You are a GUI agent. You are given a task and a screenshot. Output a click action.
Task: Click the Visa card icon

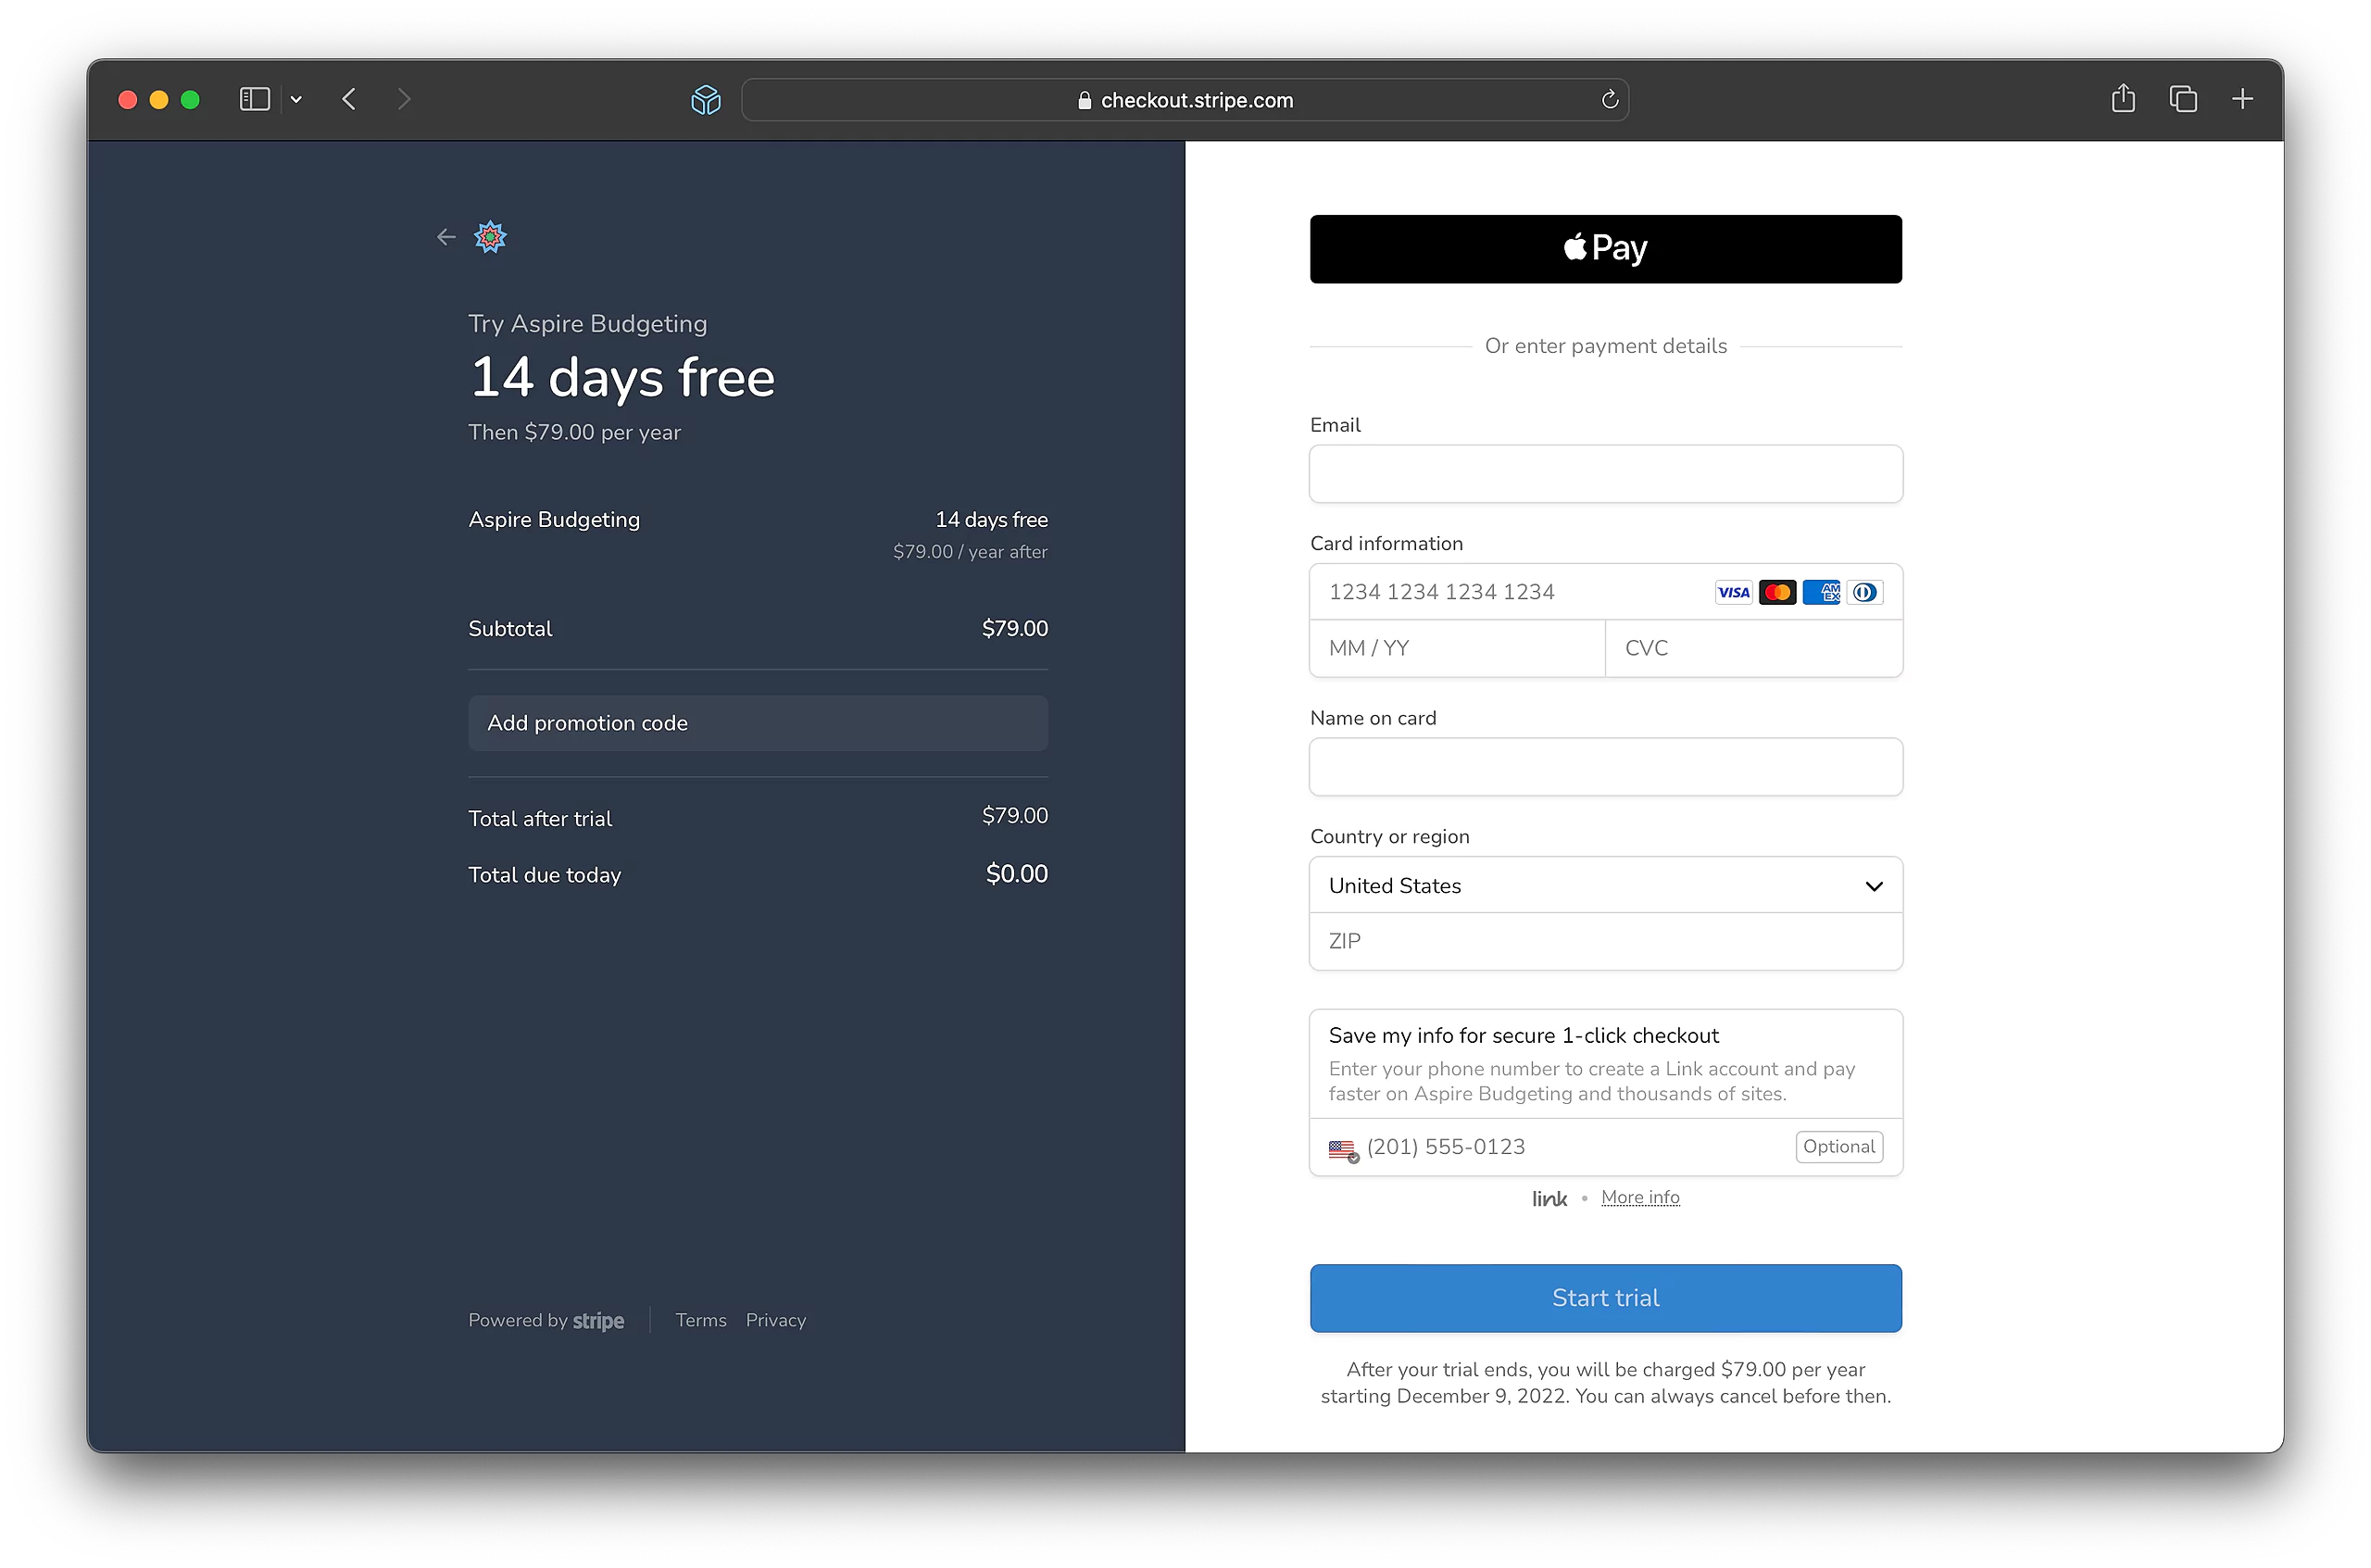pos(1733,592)
